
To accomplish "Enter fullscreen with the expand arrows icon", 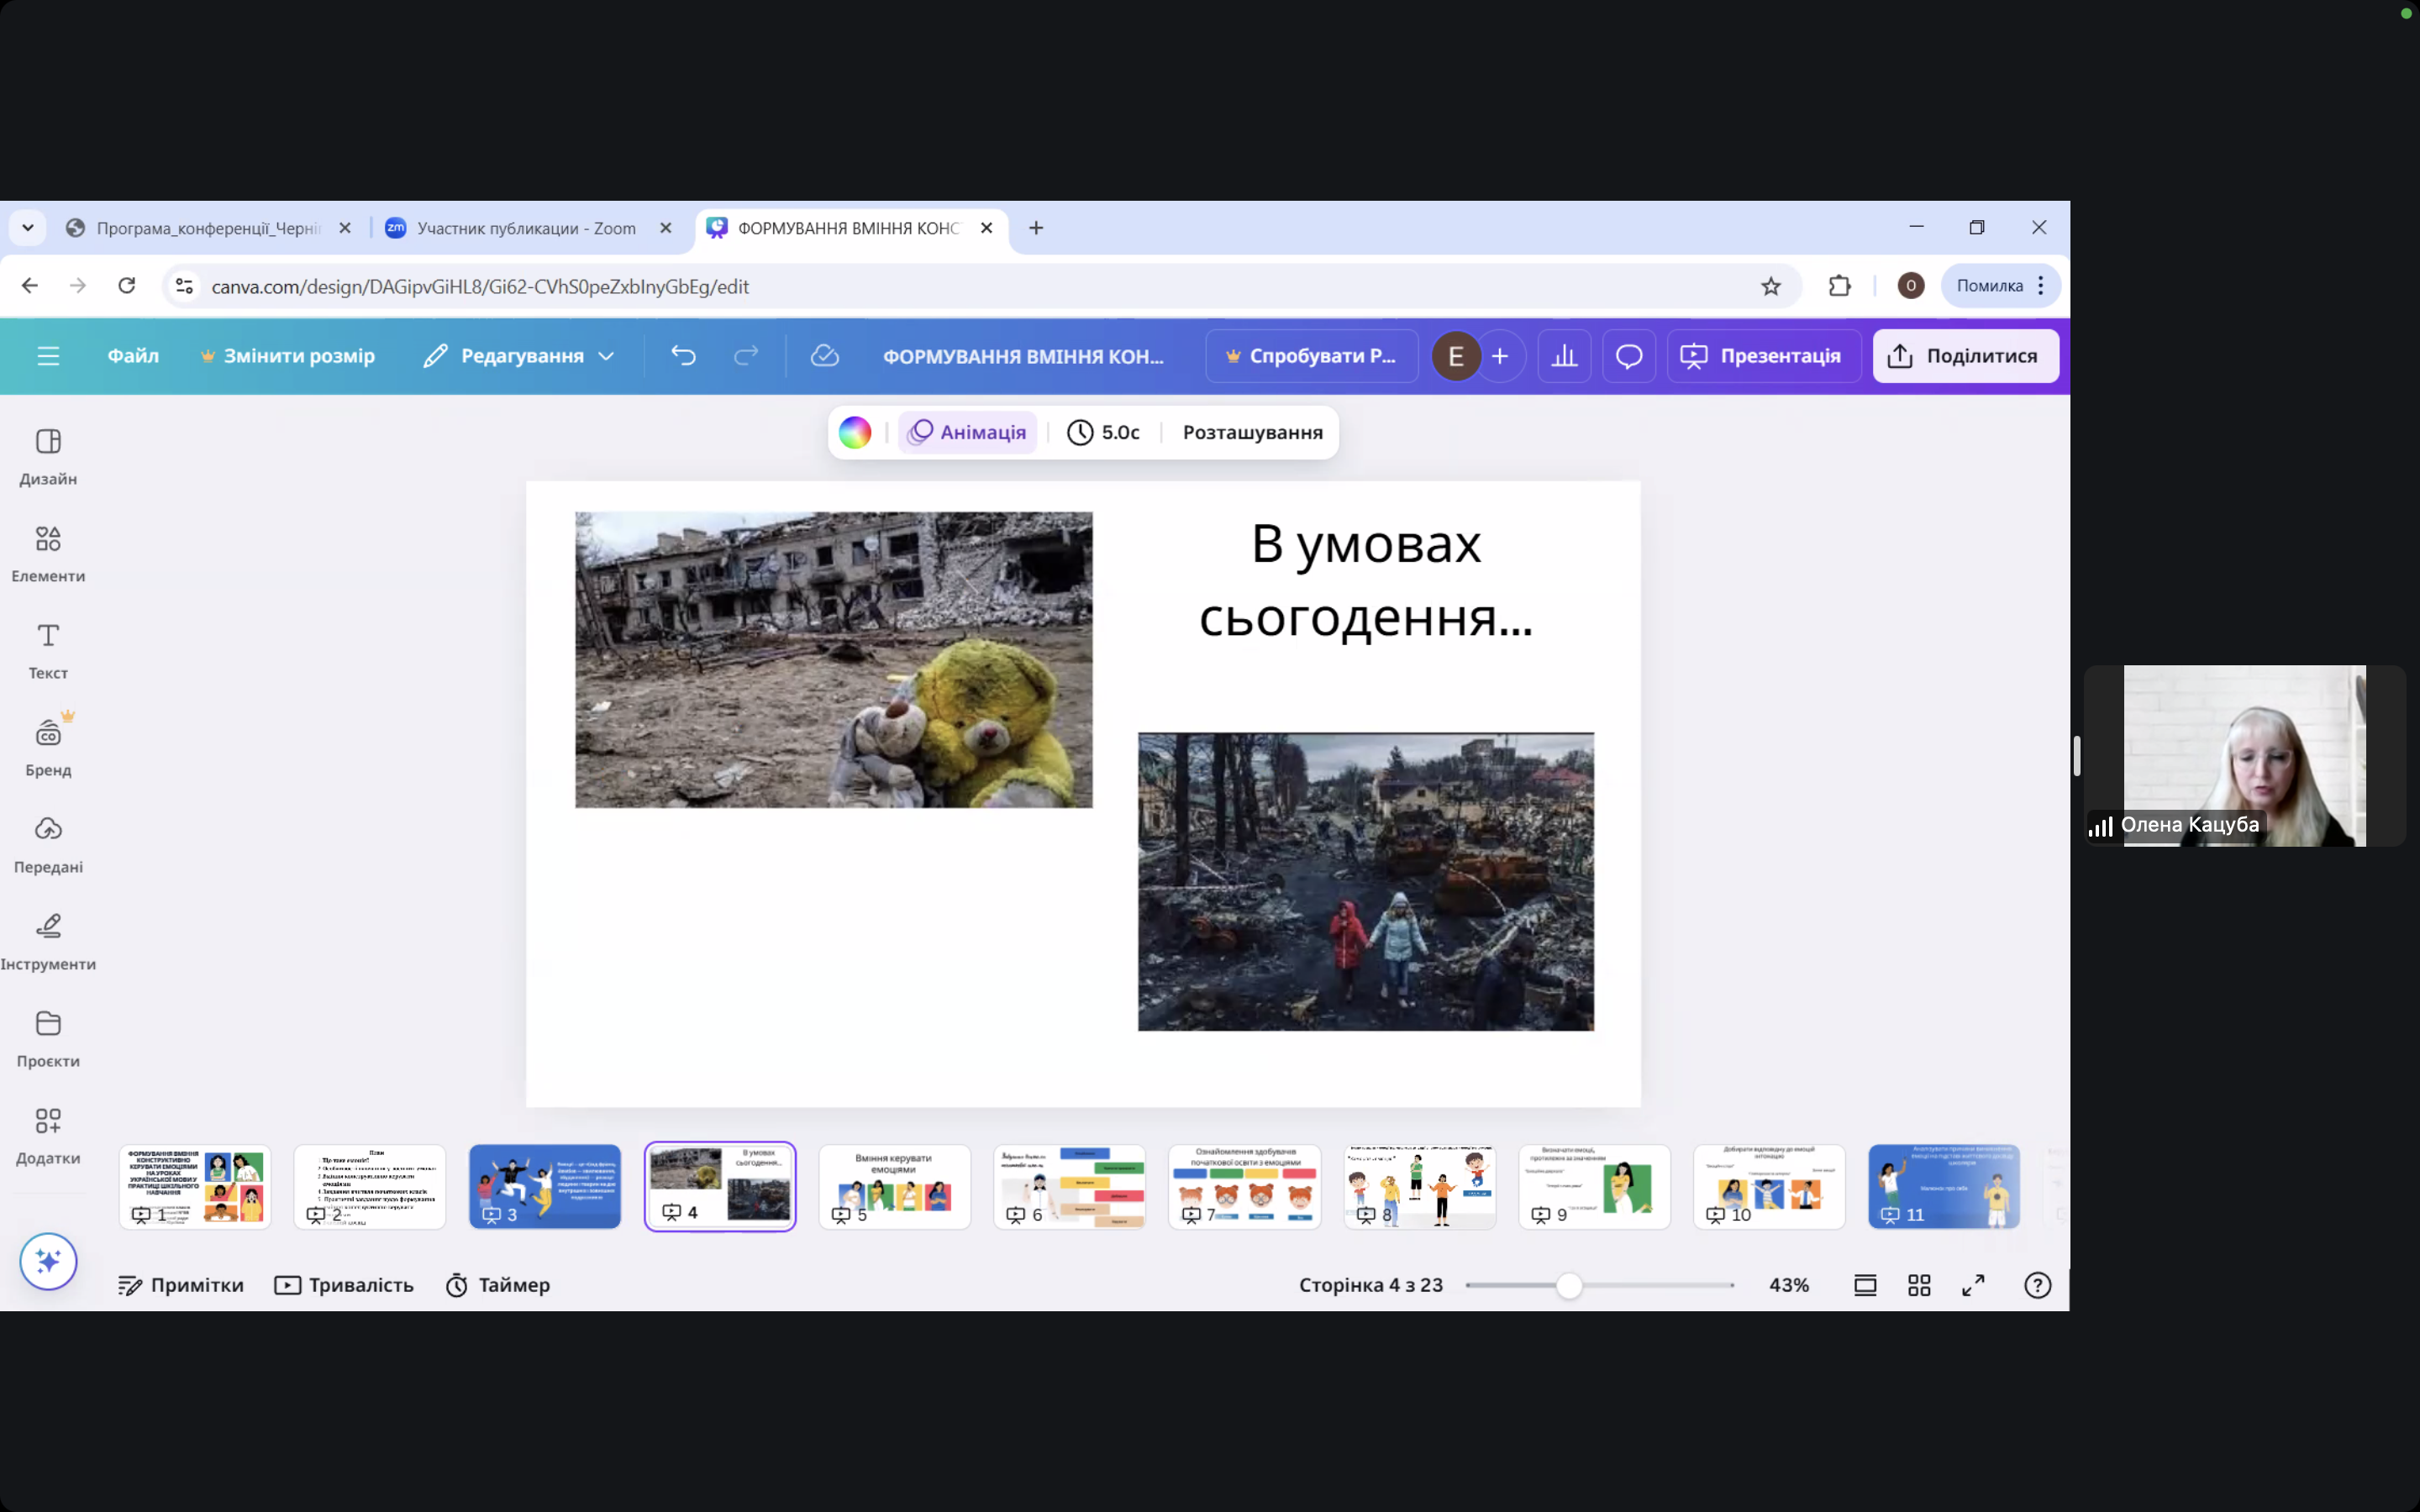I will [1973, 1285].
